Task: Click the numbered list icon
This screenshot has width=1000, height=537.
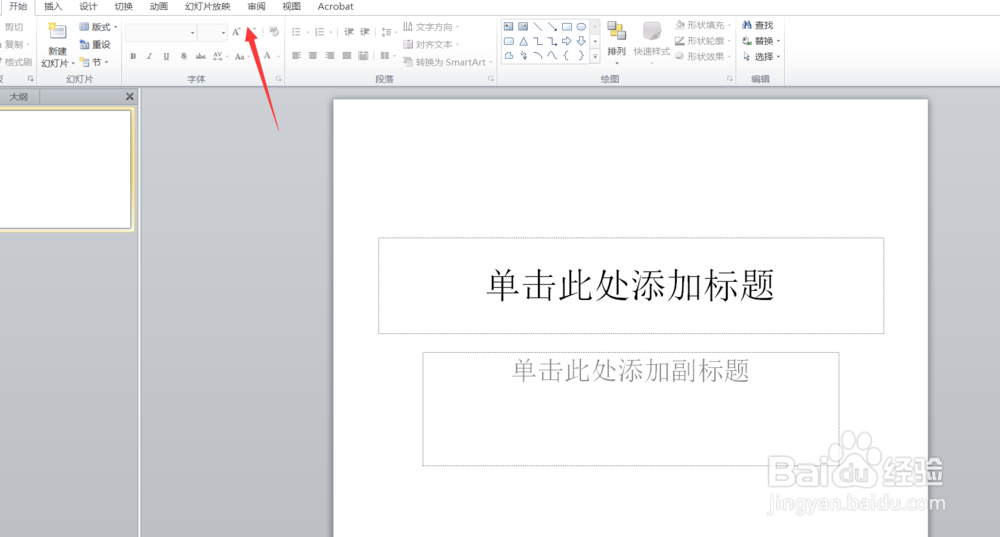Action: (322, 32)
